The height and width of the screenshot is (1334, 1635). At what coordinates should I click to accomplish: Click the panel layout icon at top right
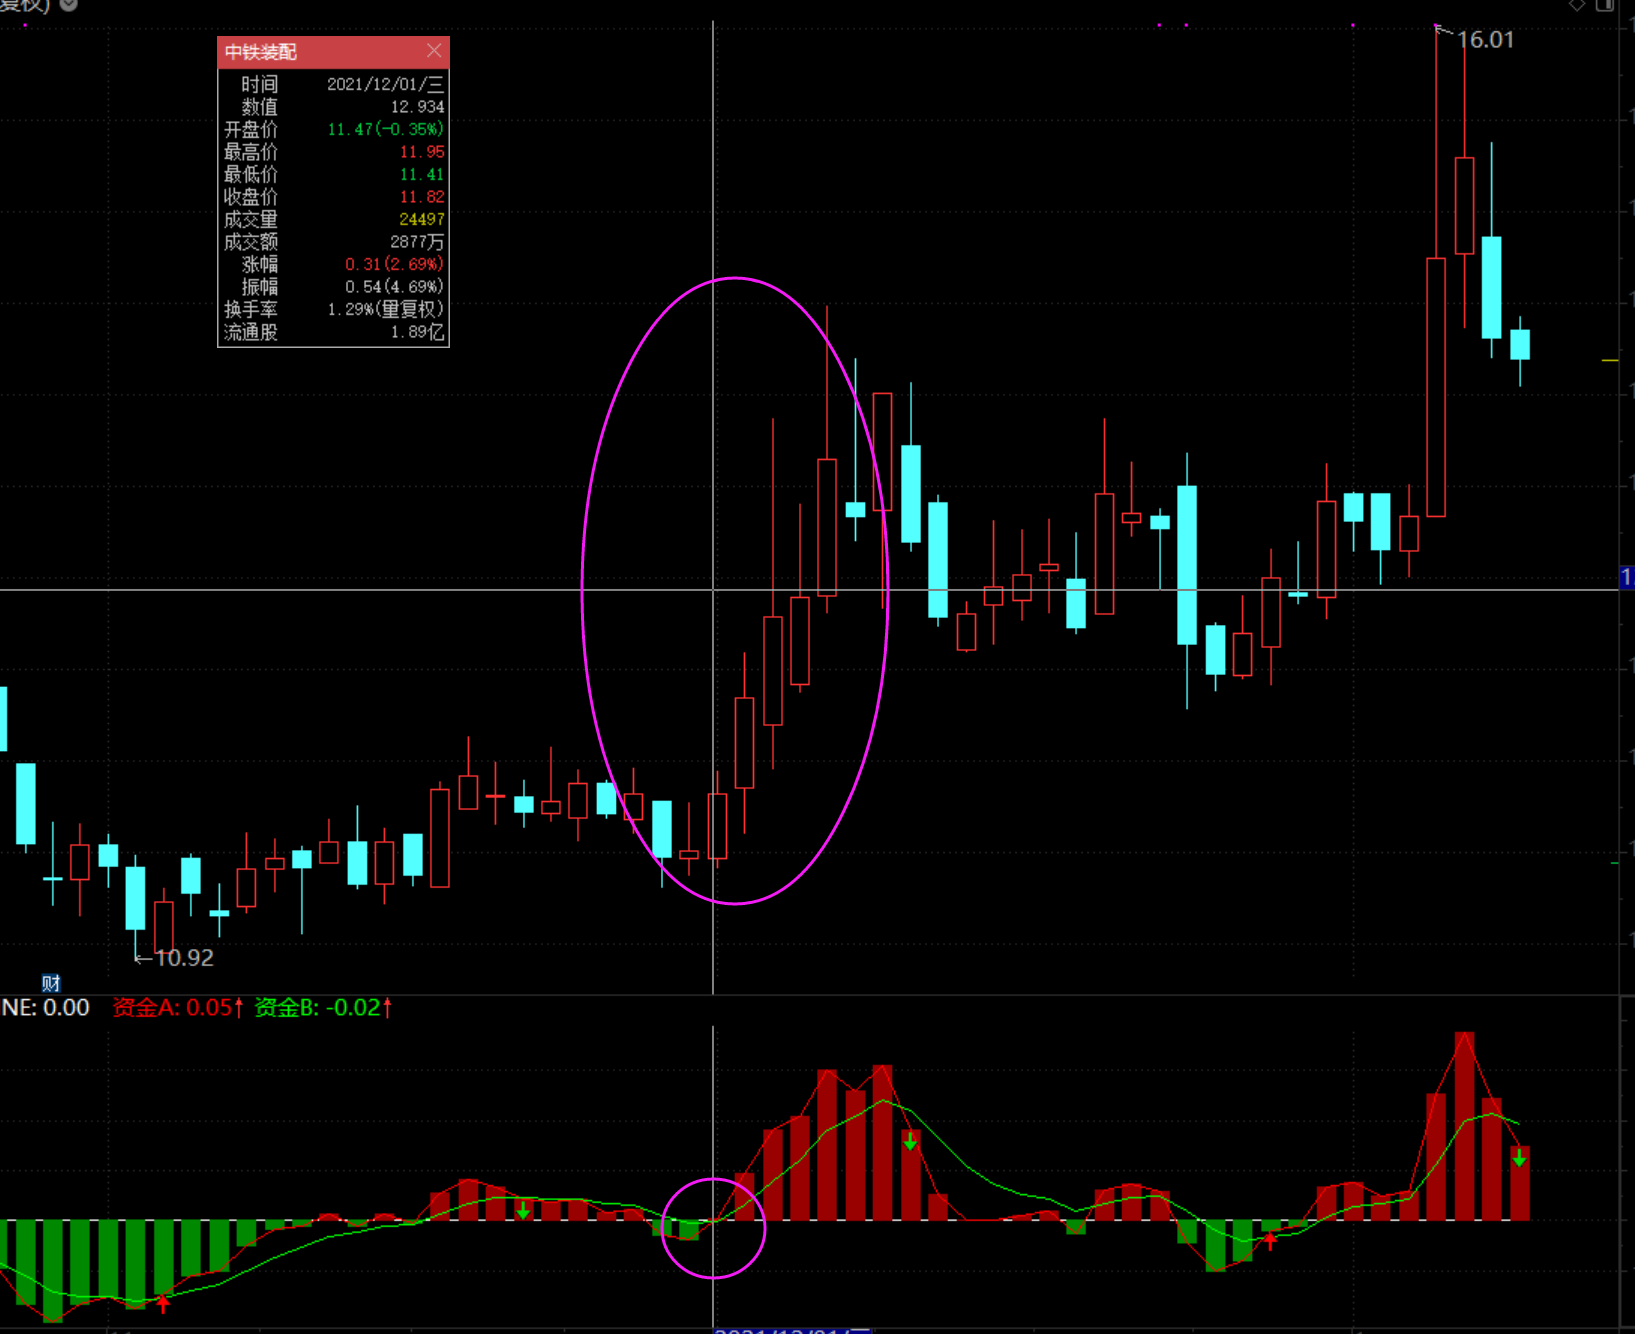click(x=1605, y=4)
